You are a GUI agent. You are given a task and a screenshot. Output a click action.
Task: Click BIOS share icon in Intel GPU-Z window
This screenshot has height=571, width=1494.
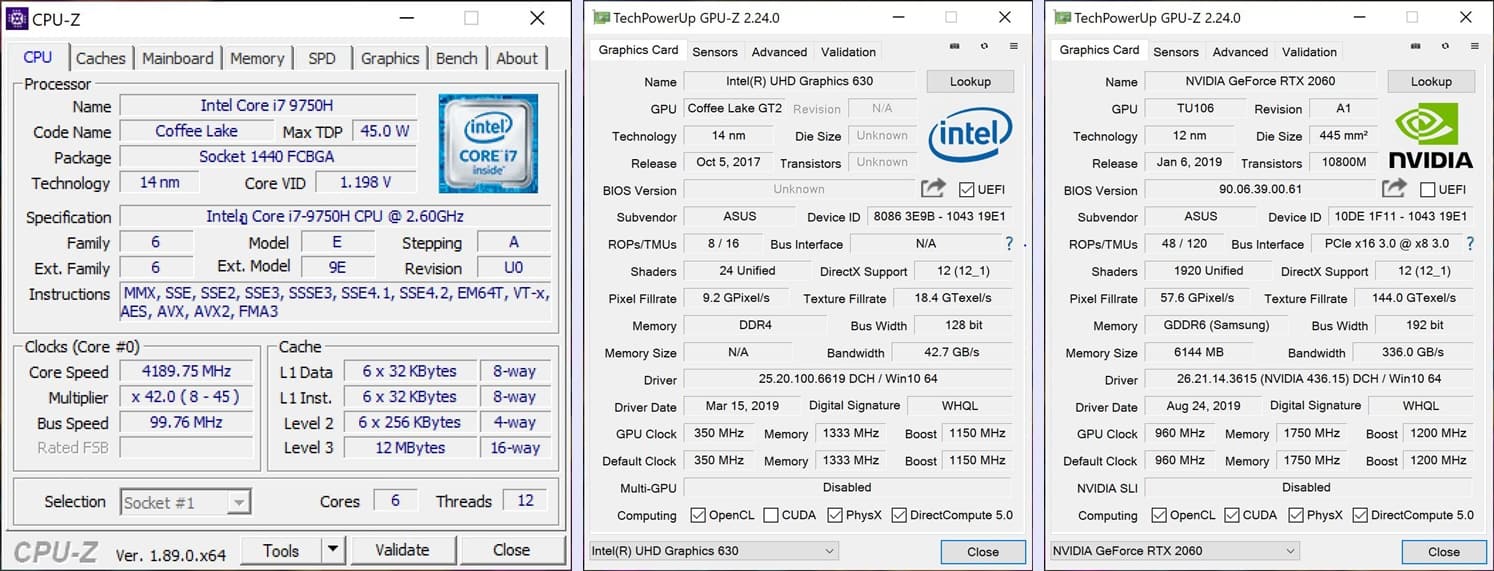(933, 189)
